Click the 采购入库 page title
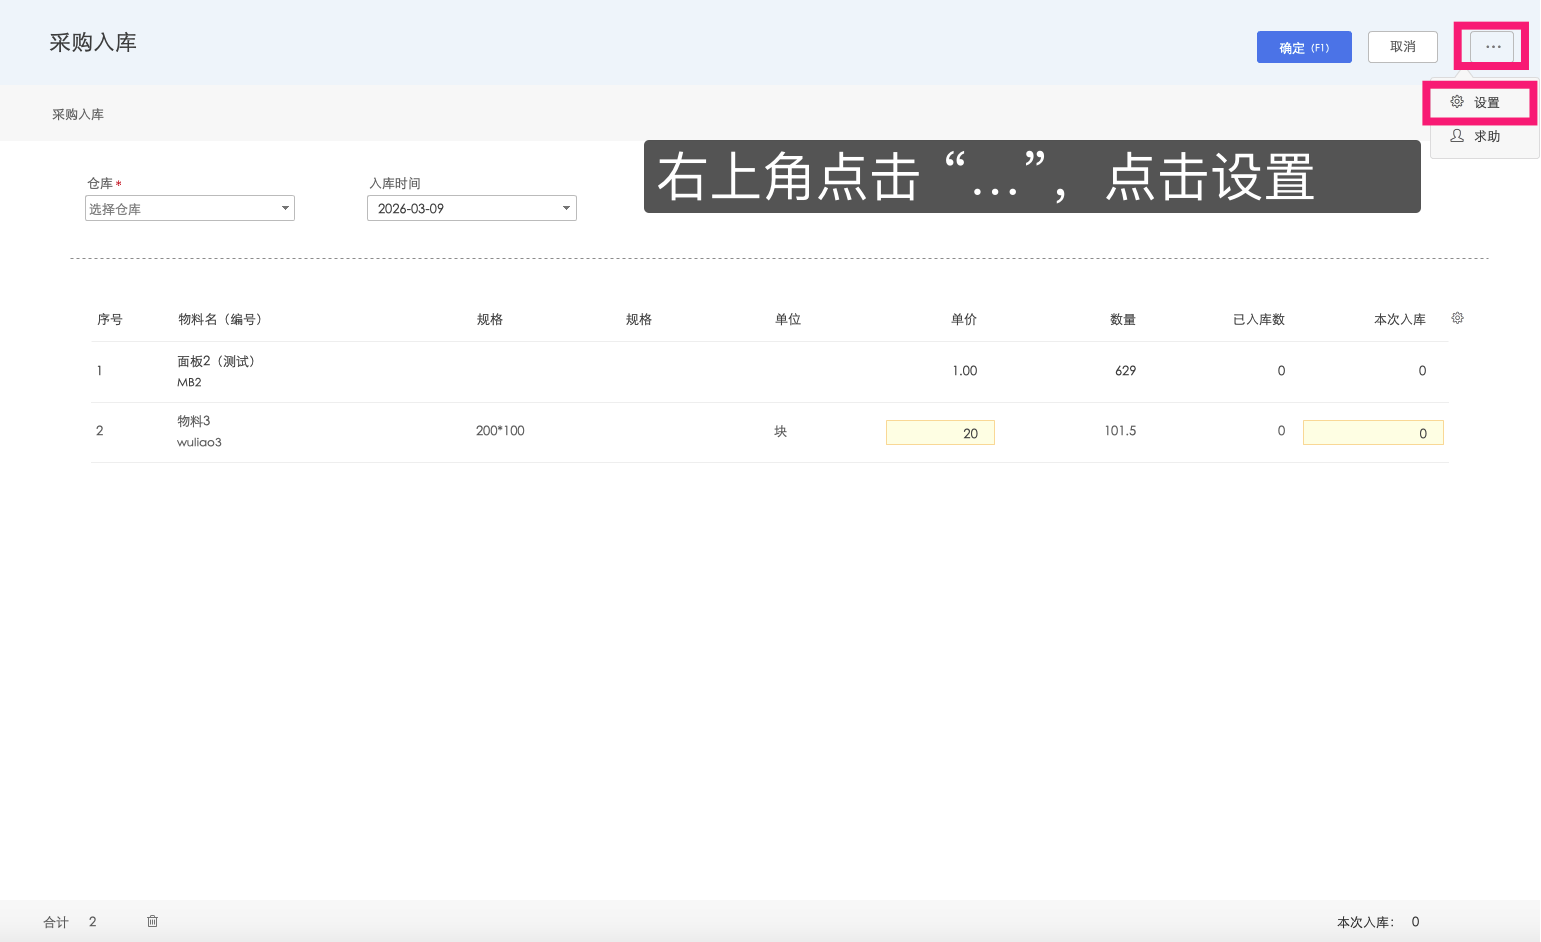This screenshot has width=1541, height=942. 93,42
